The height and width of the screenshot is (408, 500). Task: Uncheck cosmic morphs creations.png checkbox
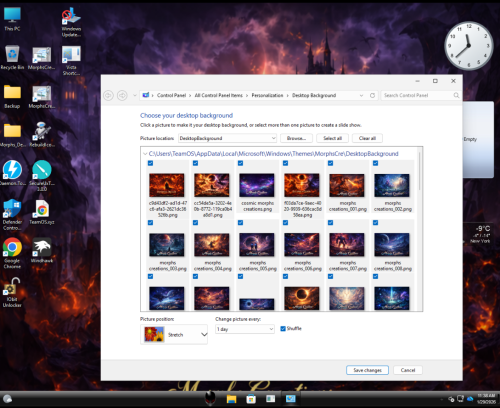pos(240,163)
